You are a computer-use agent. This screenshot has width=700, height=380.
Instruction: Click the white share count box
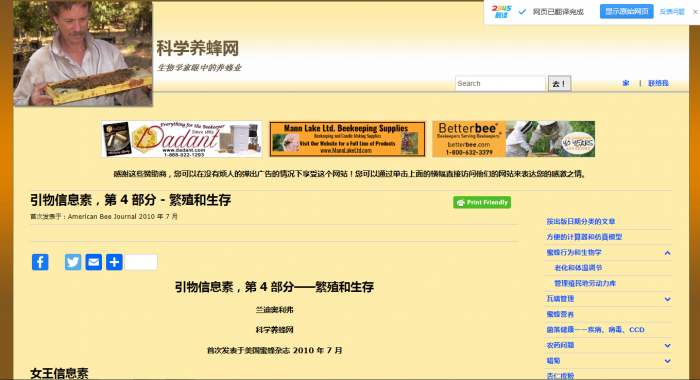click(x=141, y=262)
